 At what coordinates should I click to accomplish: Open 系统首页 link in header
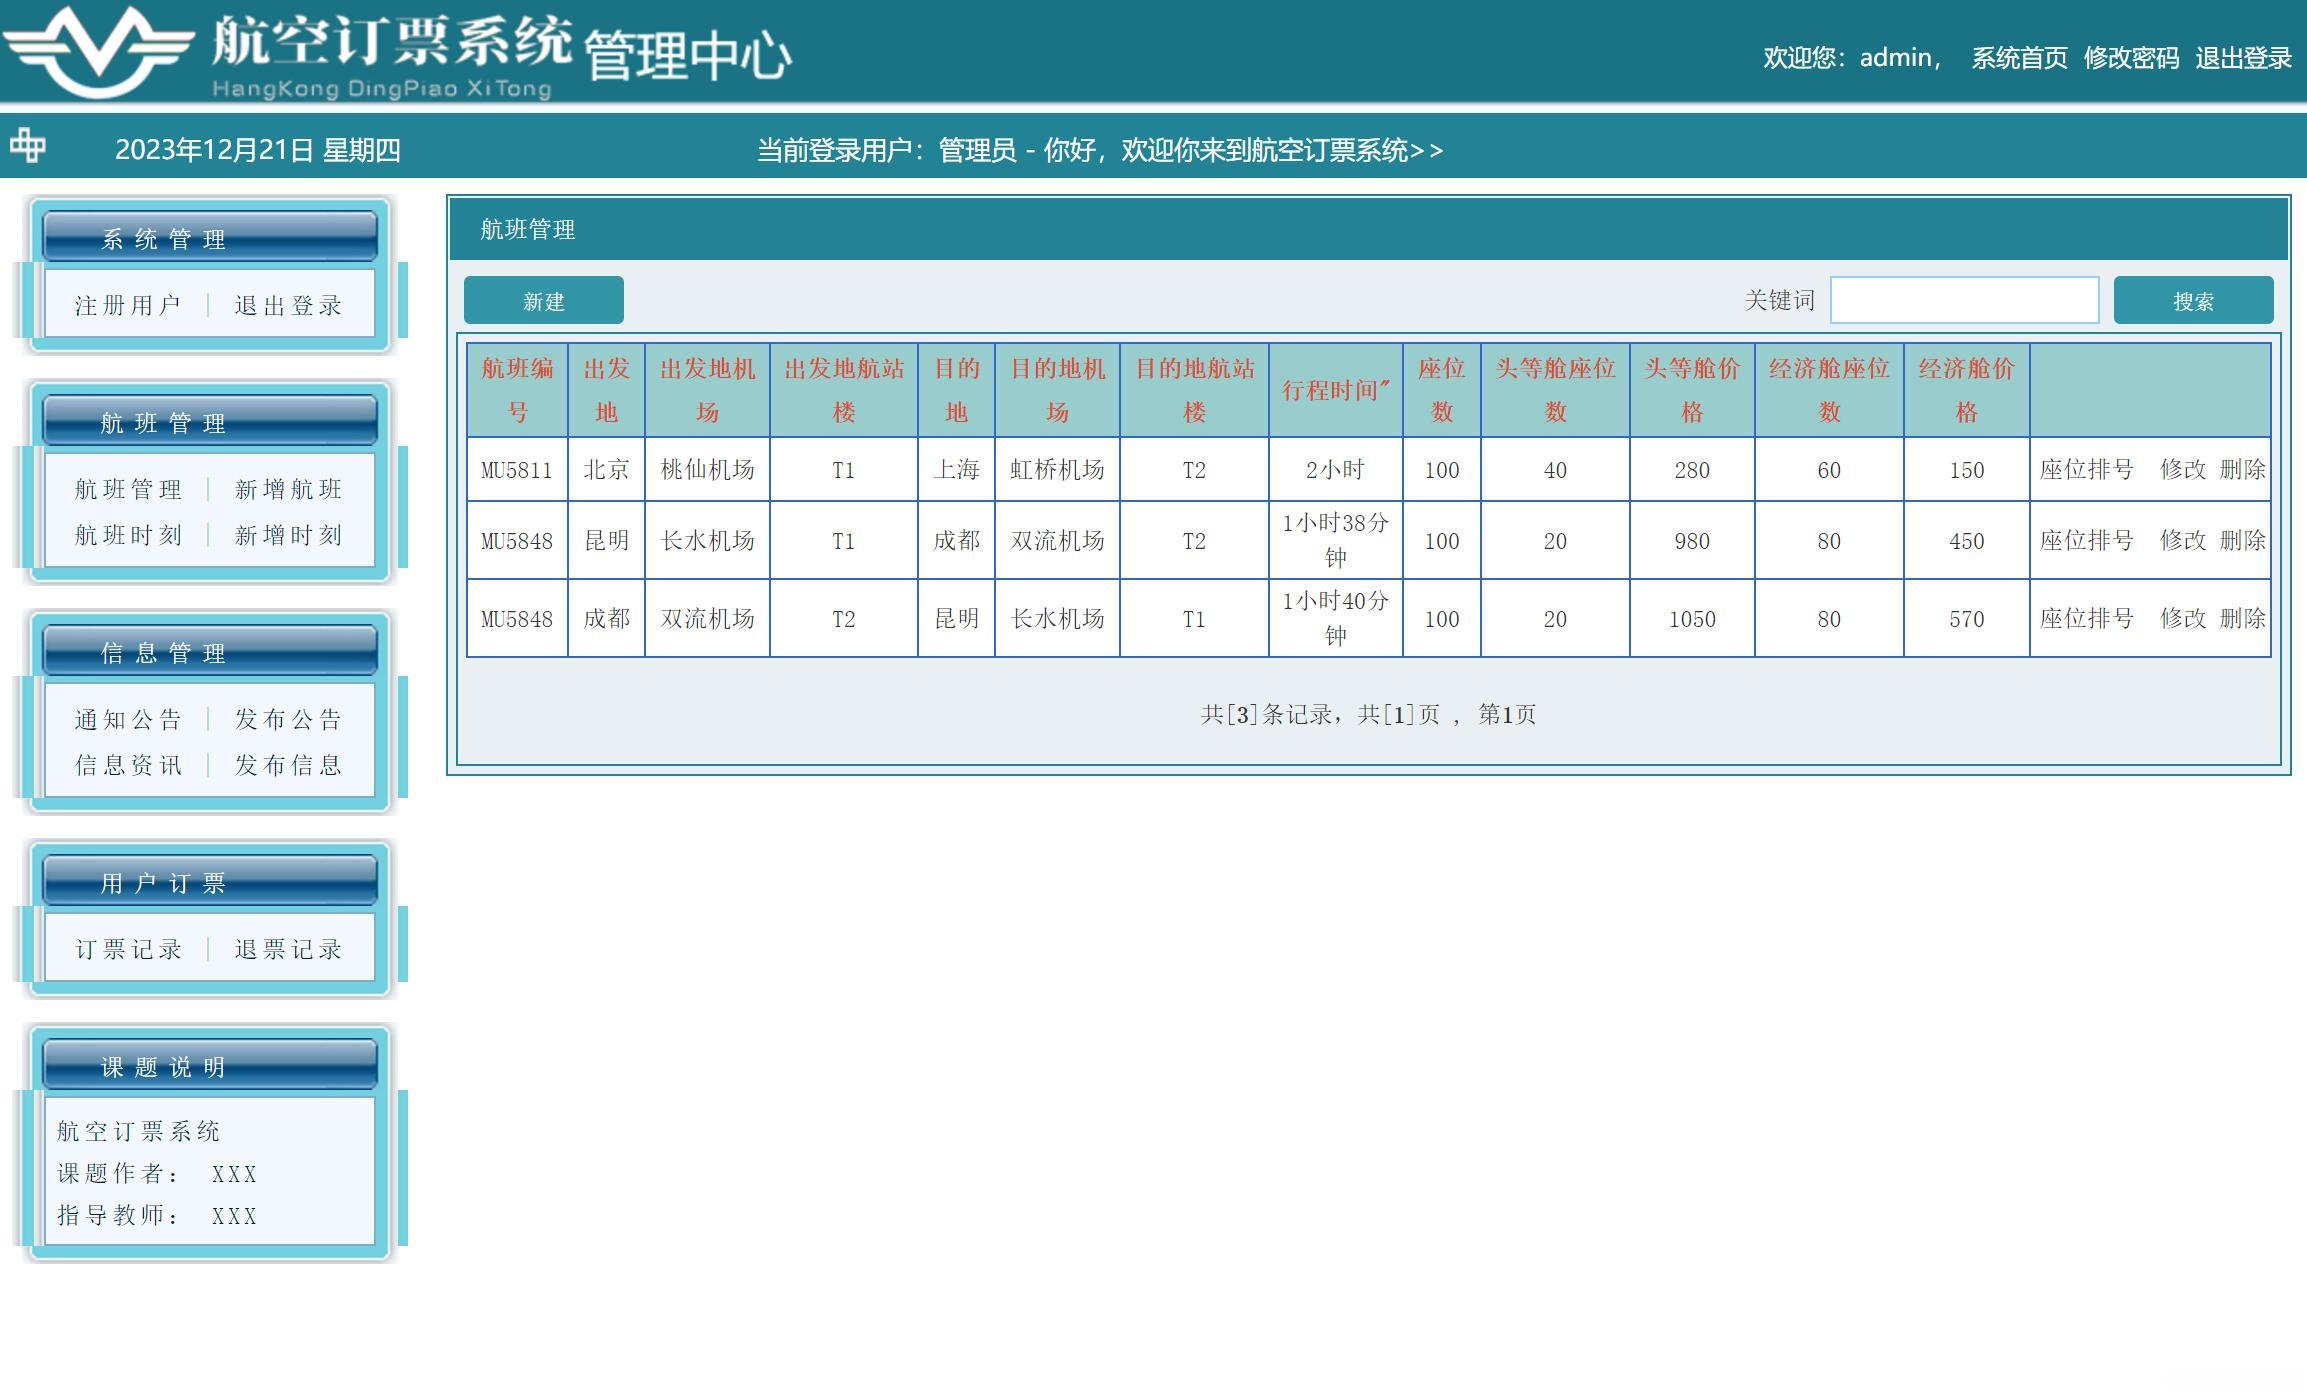[x=2019, y=58]
